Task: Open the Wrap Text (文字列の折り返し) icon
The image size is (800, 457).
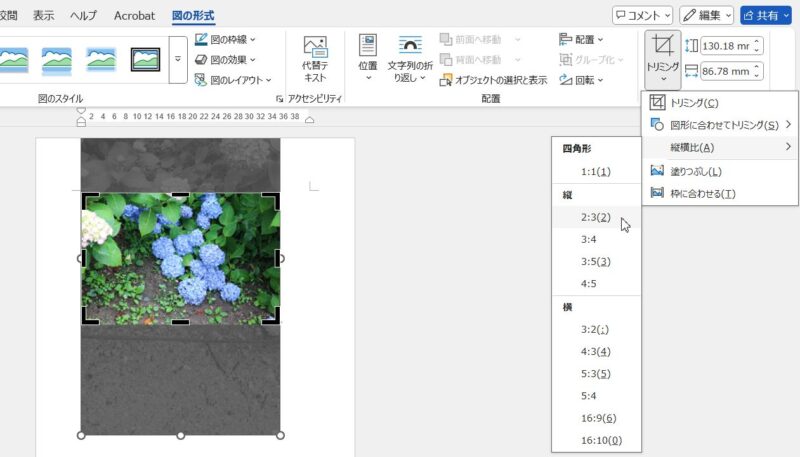Action: pyautogui.click(x=410, y=57)
